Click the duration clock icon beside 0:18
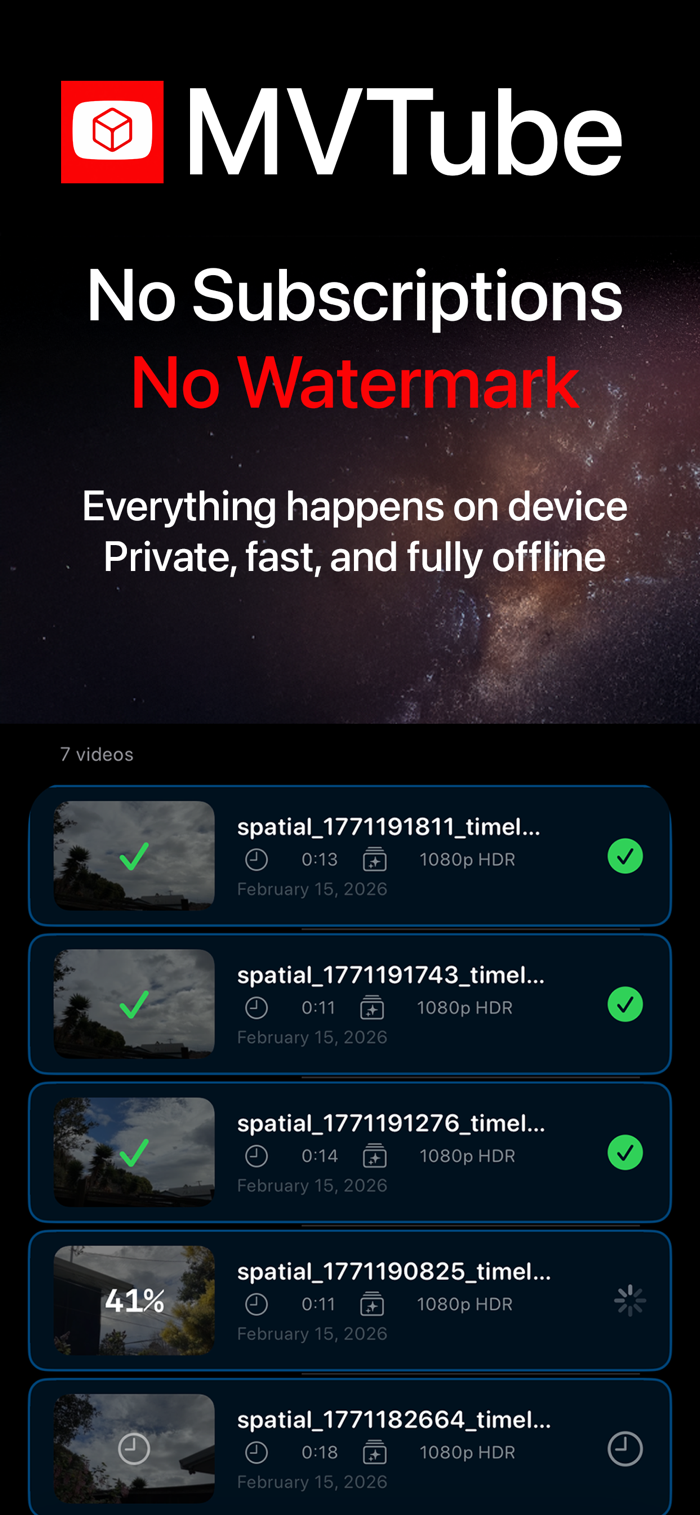Image resolution: width=700 pixels, height=1515 pixels. click(x=256, y=1452)
